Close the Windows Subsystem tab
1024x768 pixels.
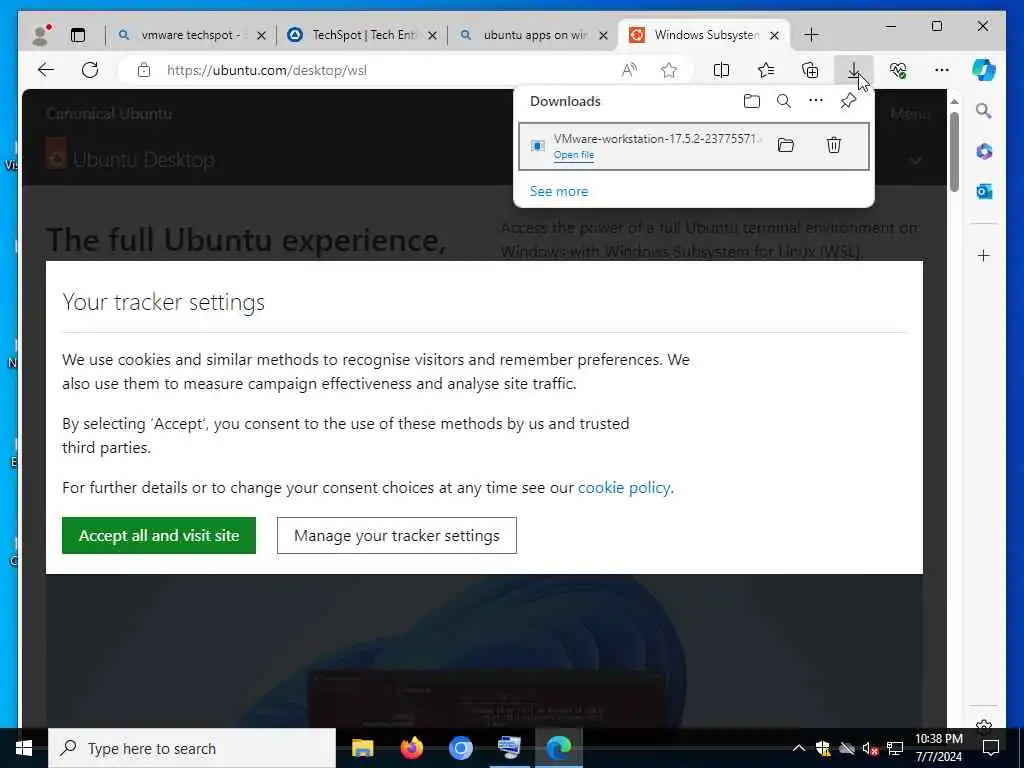[x=775, y=35]
